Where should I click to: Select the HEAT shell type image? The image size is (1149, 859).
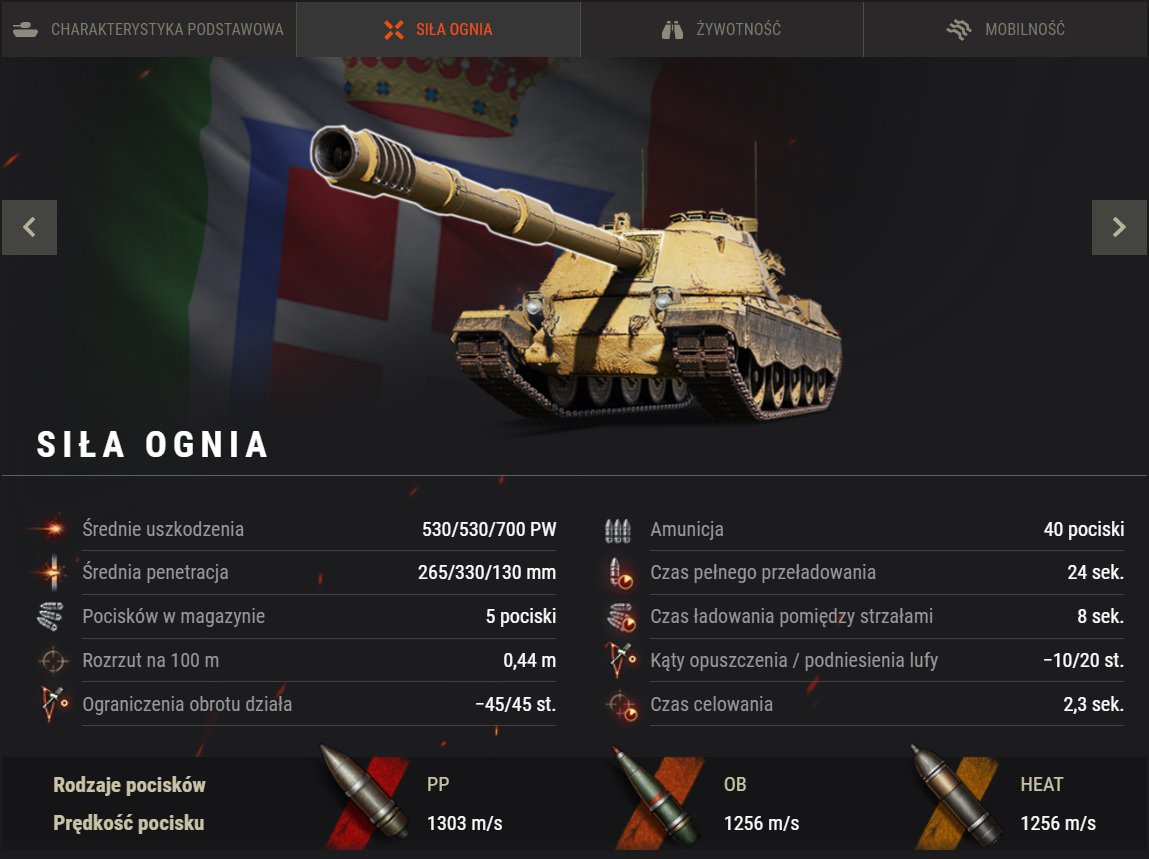click(956, 797)
